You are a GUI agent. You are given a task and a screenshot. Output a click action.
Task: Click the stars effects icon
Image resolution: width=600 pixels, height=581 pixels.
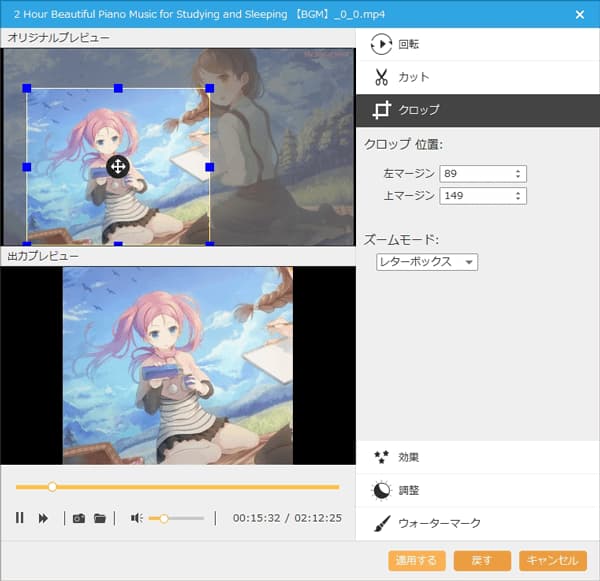coord(381,457)
